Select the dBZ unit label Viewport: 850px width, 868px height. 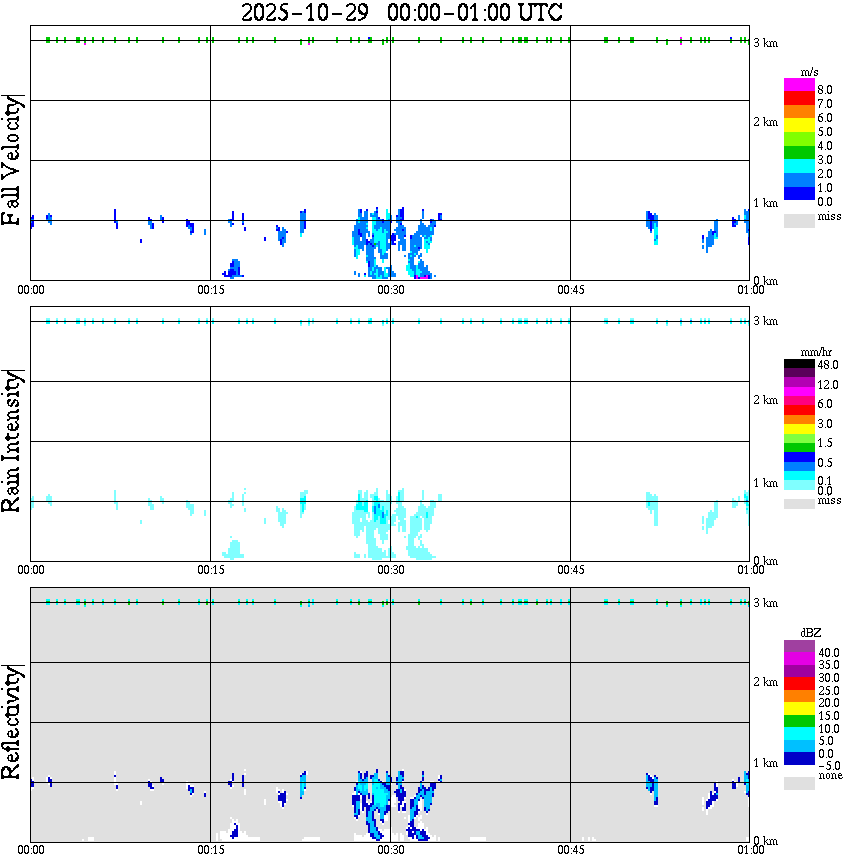[810, 632]
